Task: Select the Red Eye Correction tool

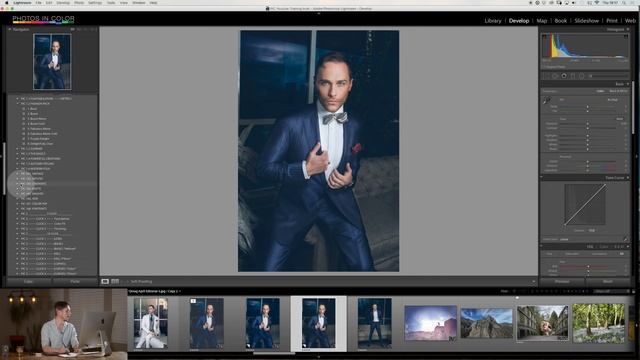Action: coord(564,76)
